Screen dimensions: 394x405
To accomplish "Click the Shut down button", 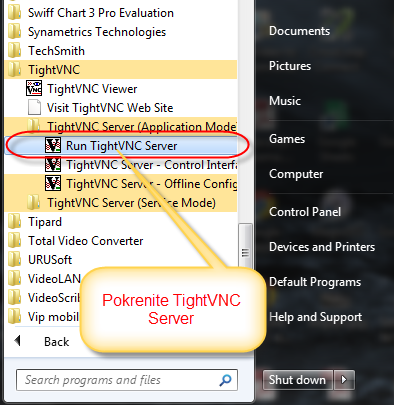I will [x=298, y=379].
